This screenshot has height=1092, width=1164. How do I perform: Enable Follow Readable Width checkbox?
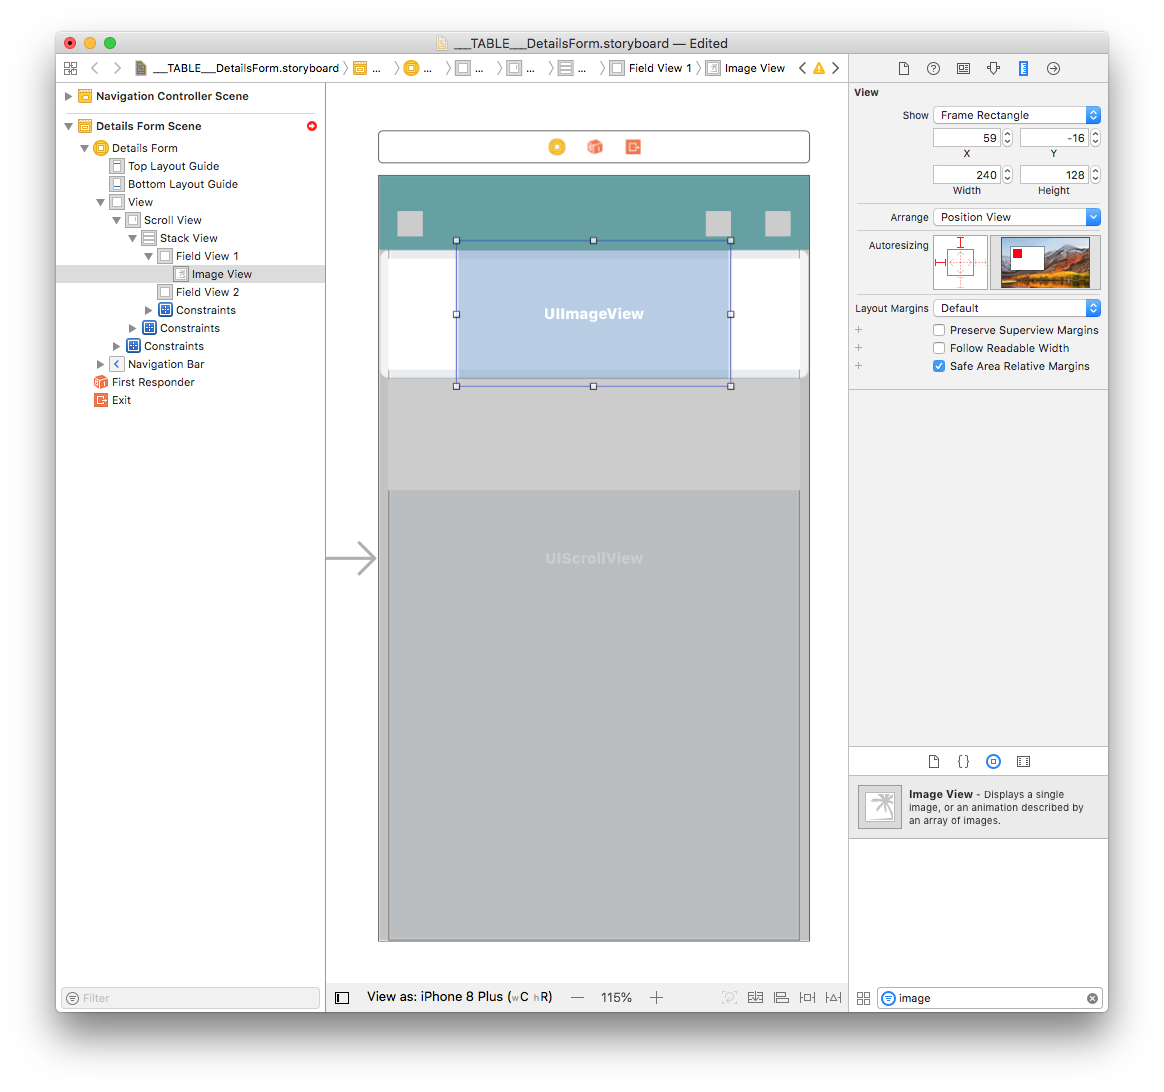(939, 348)
